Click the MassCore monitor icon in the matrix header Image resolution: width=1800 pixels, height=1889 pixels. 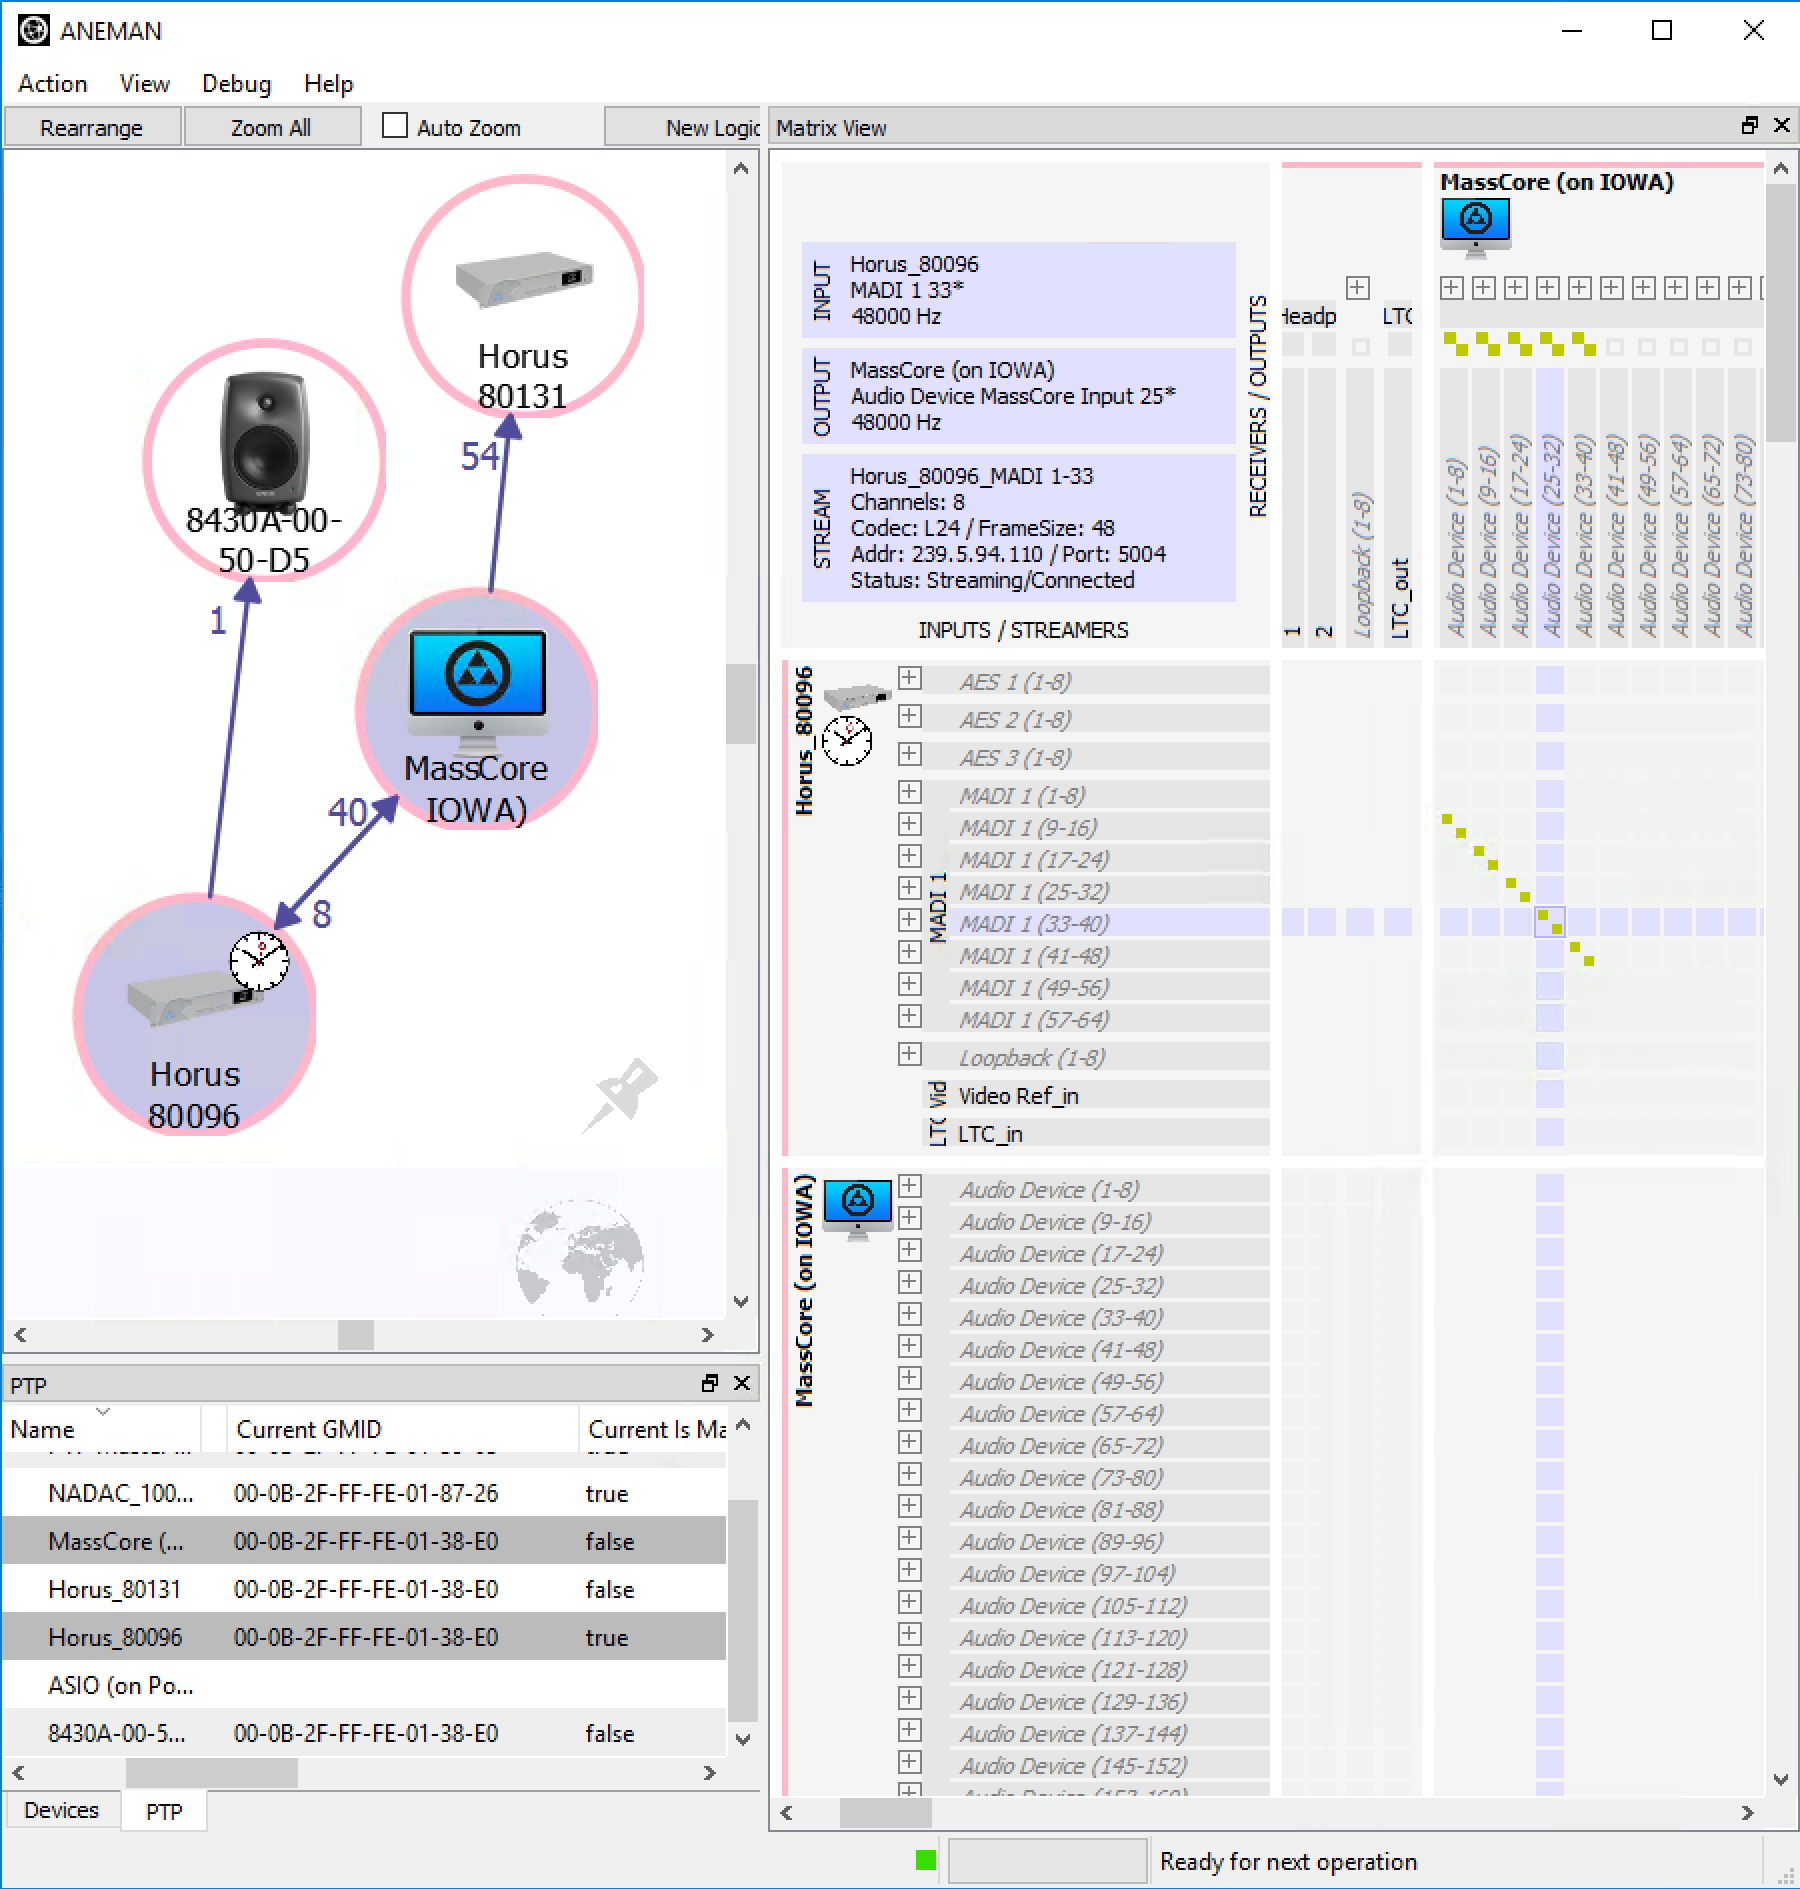tap(1476, 227)
